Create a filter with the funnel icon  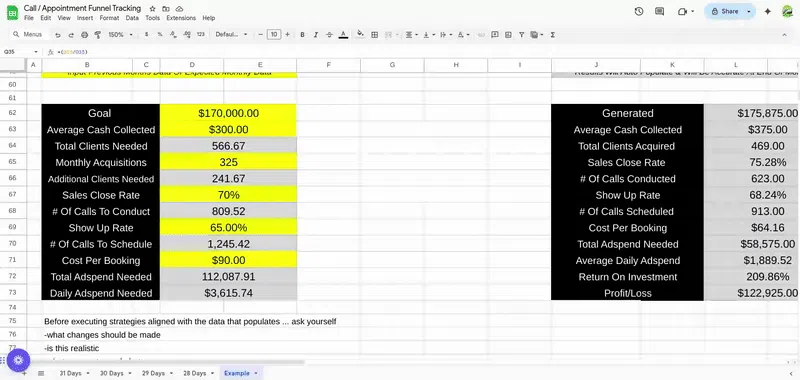tap(521, 35)
